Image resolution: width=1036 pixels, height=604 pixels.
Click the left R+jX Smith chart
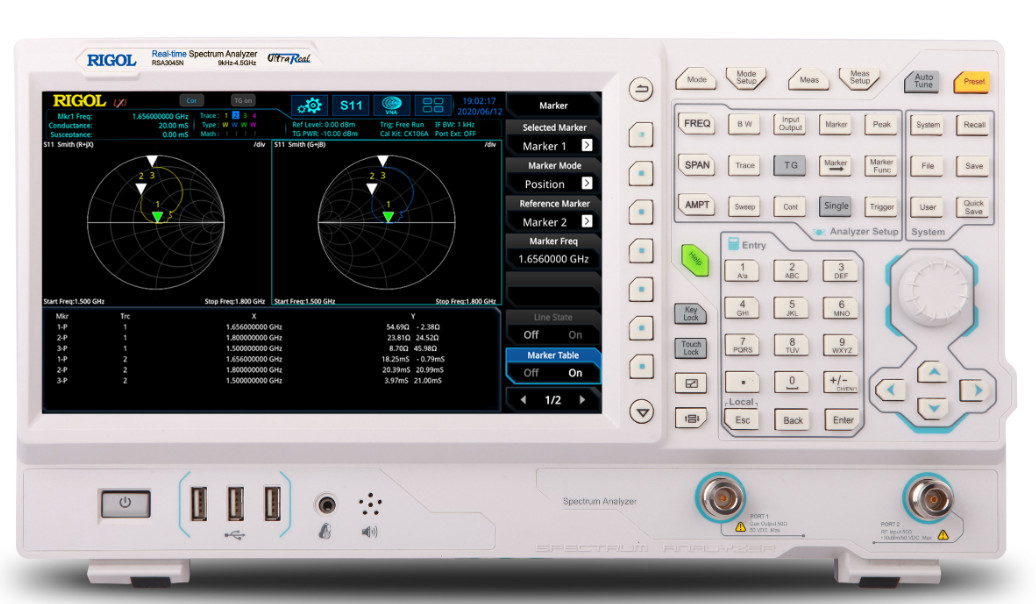pos(156,222)
